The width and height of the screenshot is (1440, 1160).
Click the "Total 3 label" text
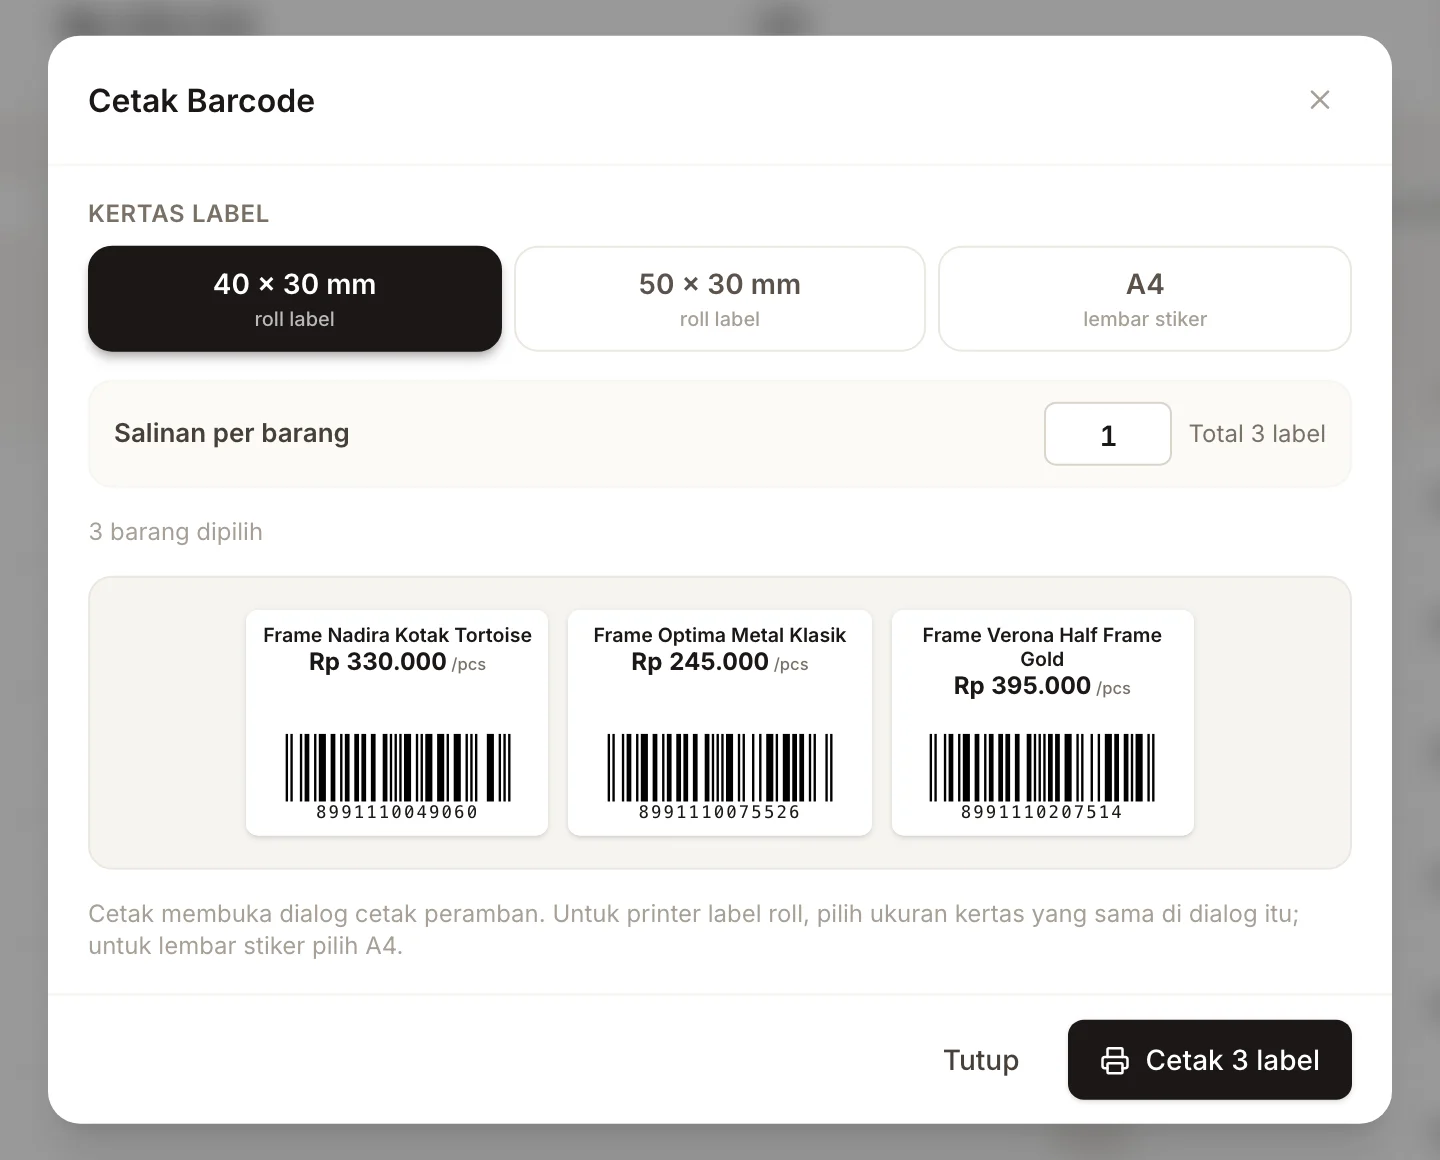[x=1257, y=434]
